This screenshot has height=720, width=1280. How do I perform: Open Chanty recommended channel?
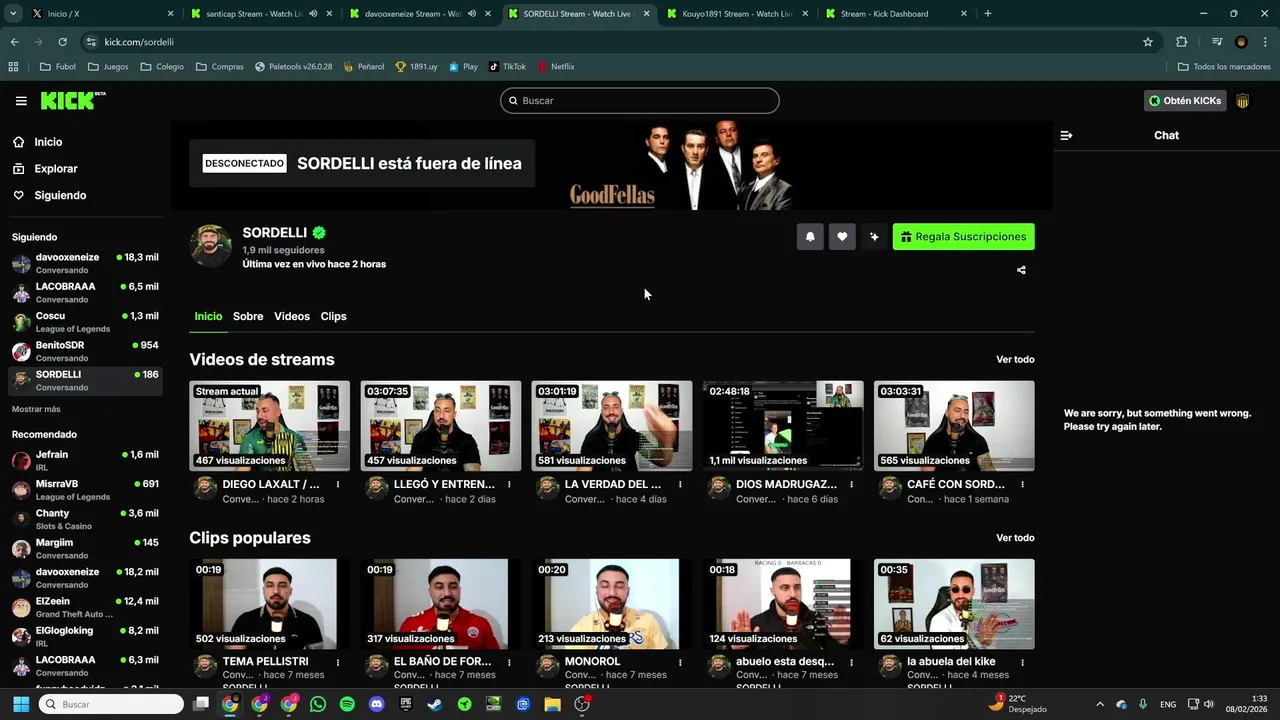[x=85, y=519]
